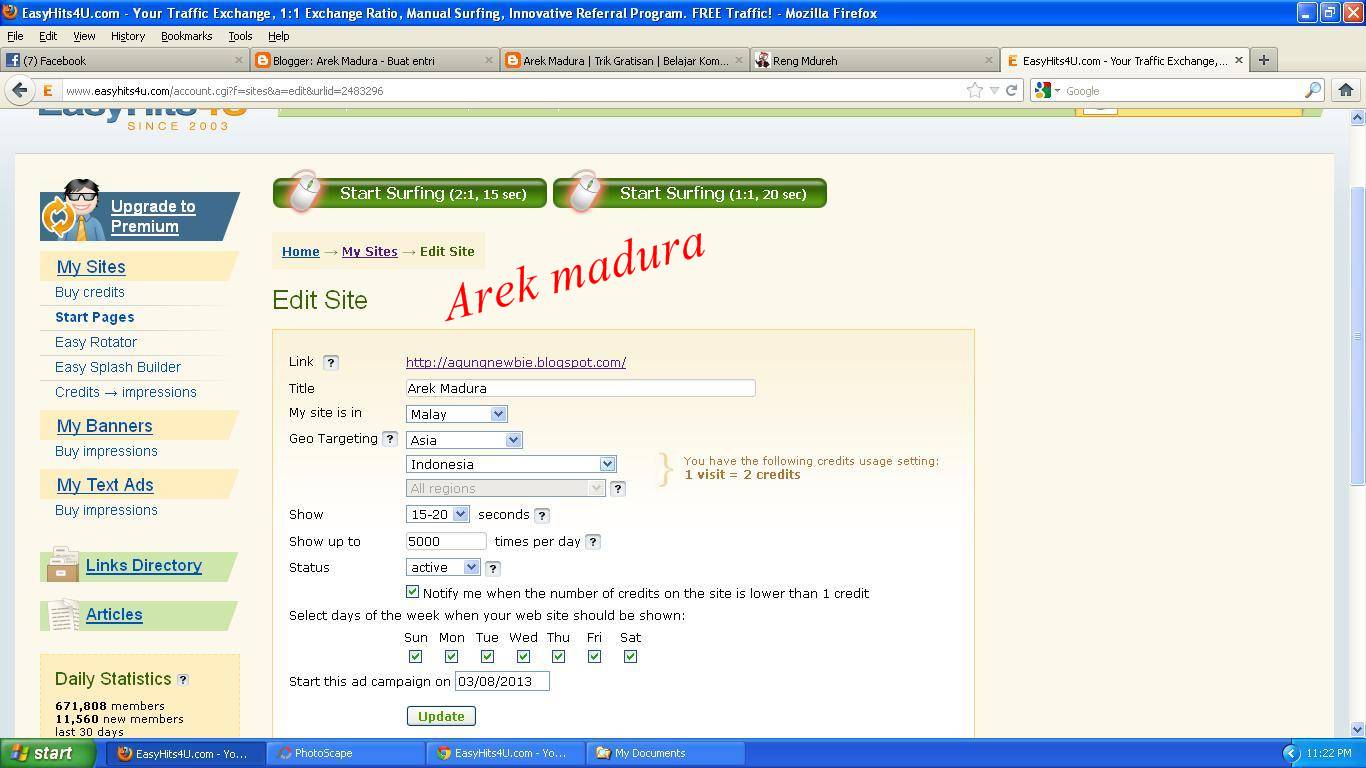Click the Daily Statistics help icon
This screenshot has width=1366, height=768.
(183, 680)
